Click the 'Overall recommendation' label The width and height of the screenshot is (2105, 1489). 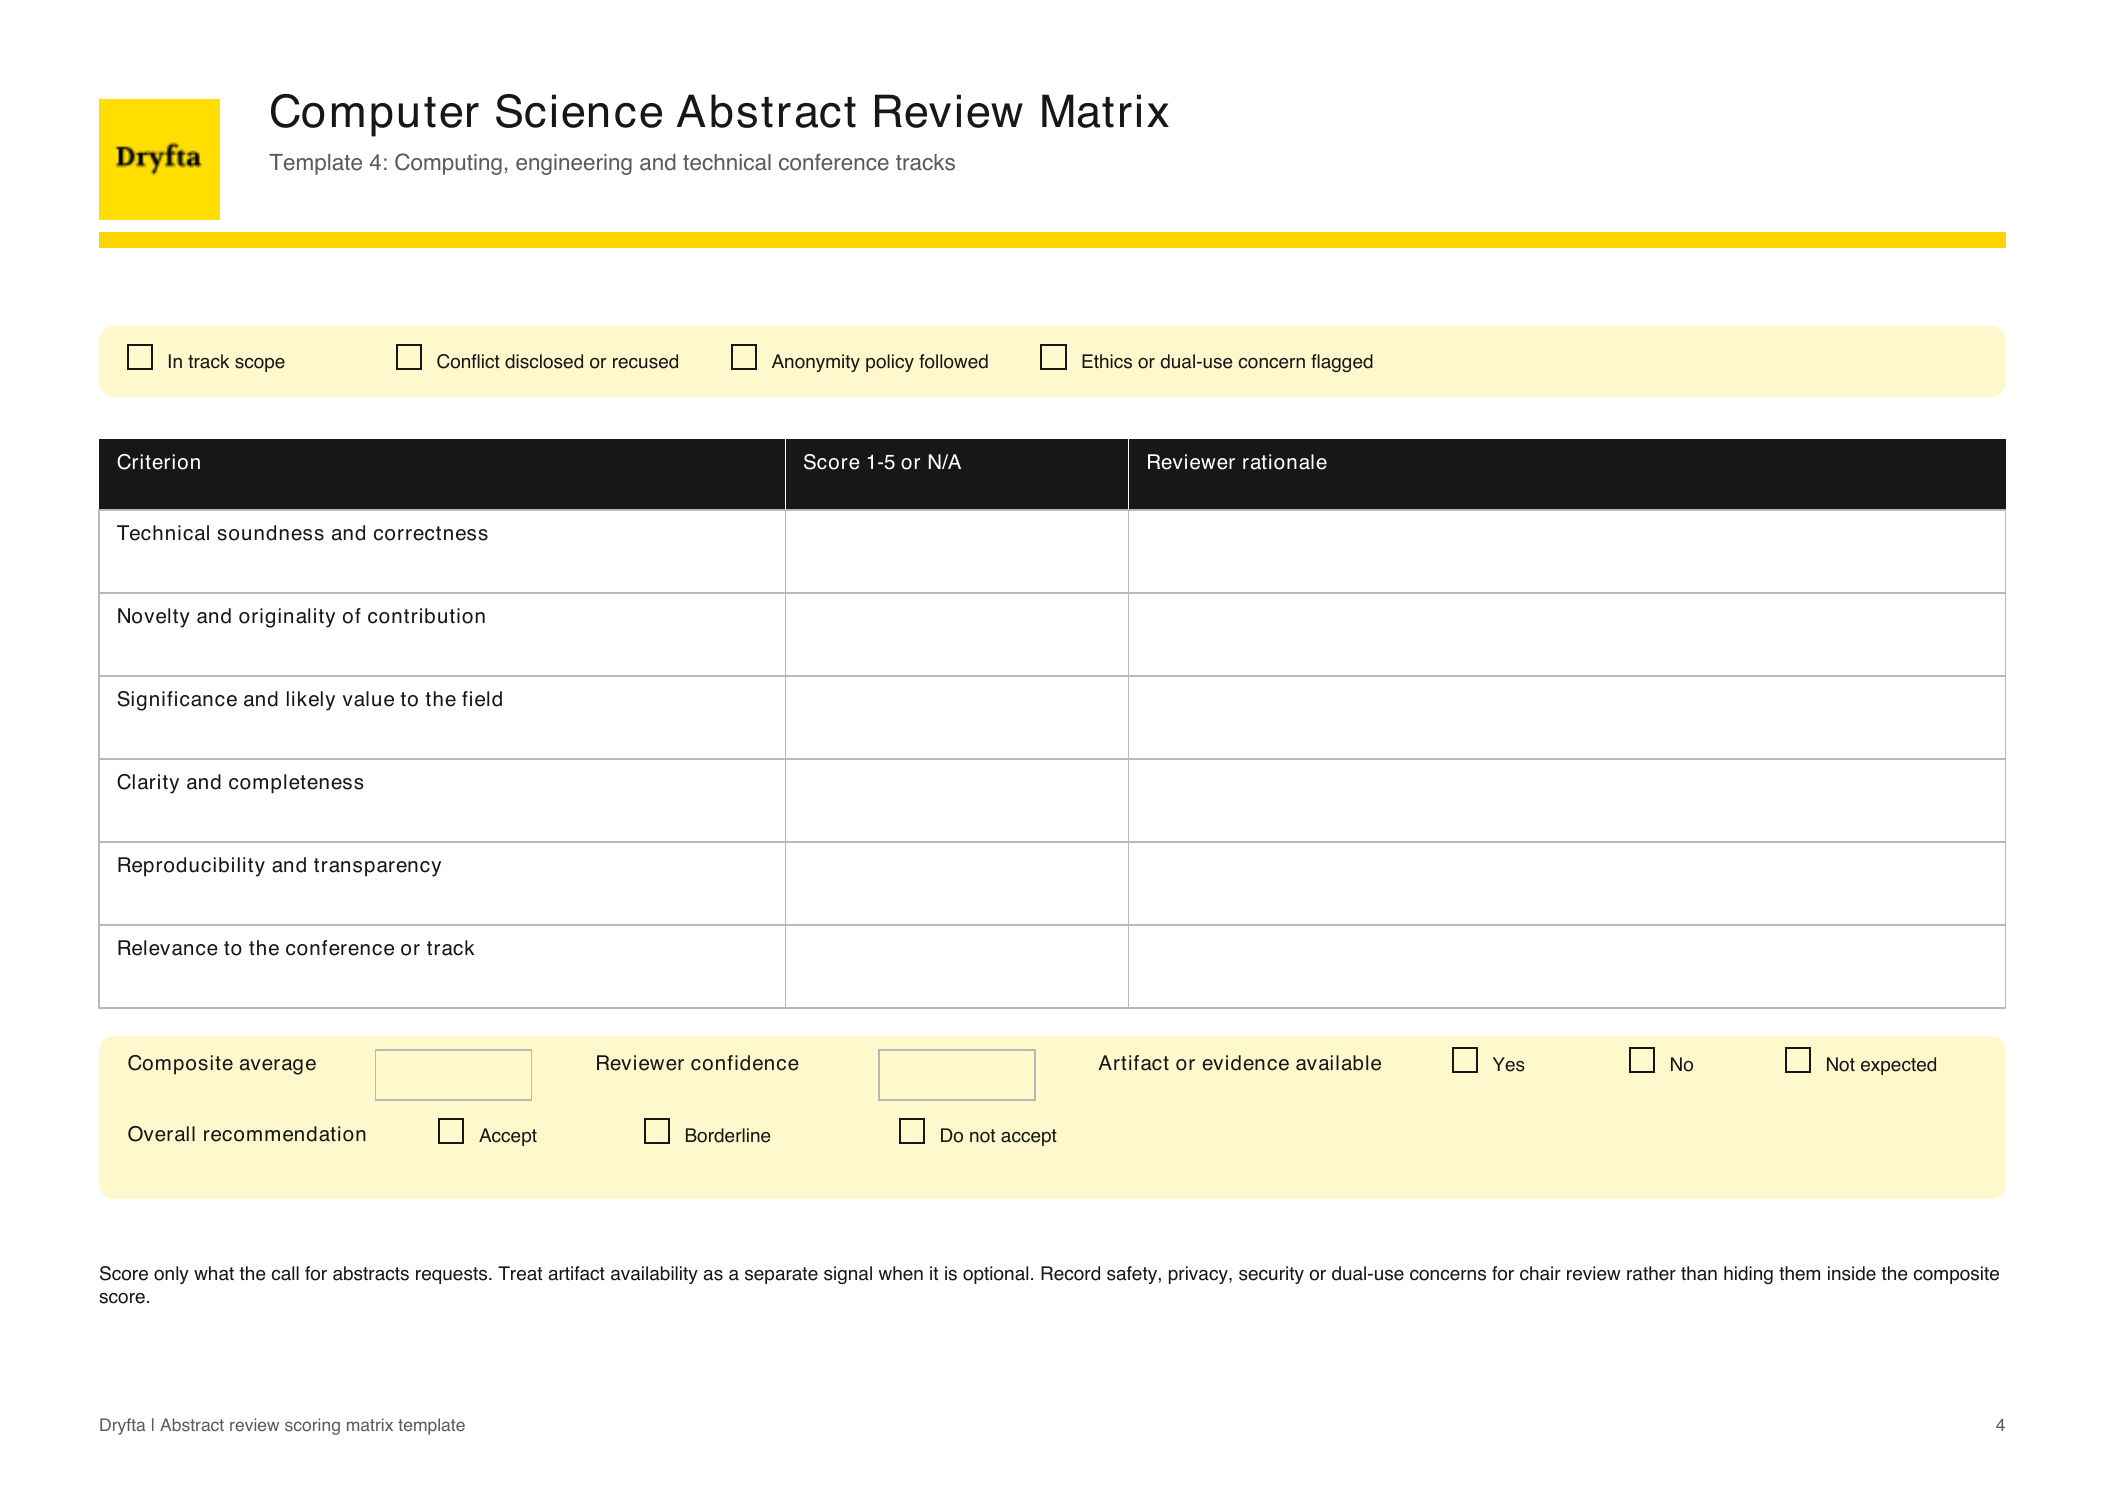tap(247, 1134)
